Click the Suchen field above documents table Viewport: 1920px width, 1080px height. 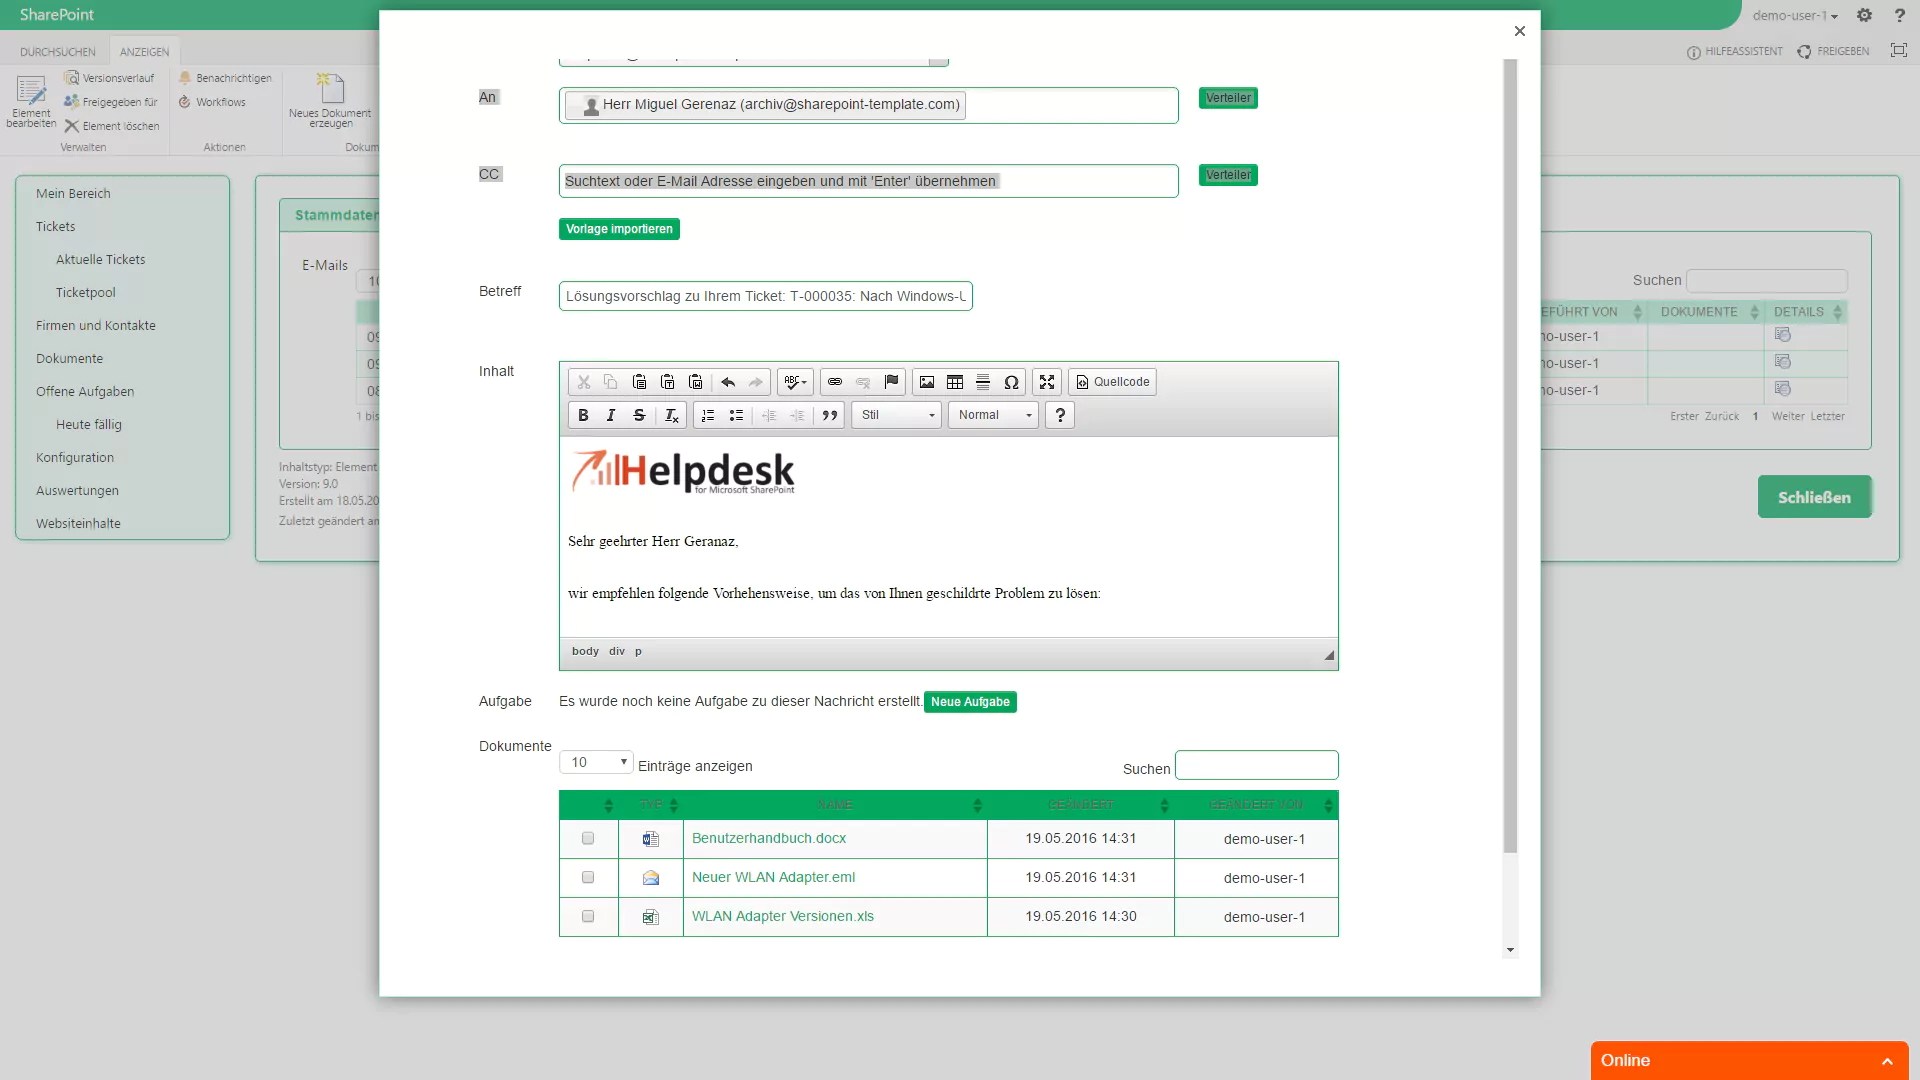[1256, 766]
